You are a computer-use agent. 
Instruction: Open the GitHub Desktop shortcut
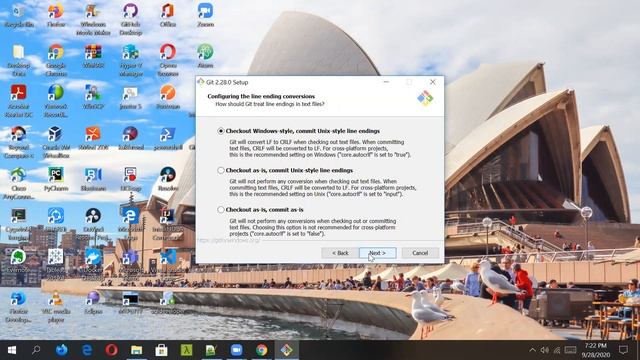(131, 20)
